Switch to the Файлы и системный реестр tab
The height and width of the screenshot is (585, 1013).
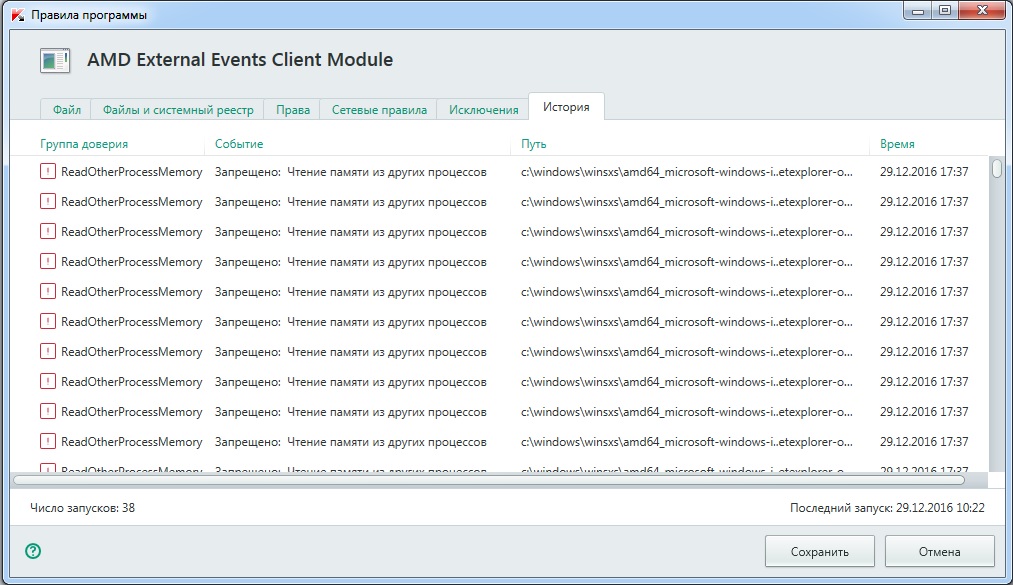179,110
